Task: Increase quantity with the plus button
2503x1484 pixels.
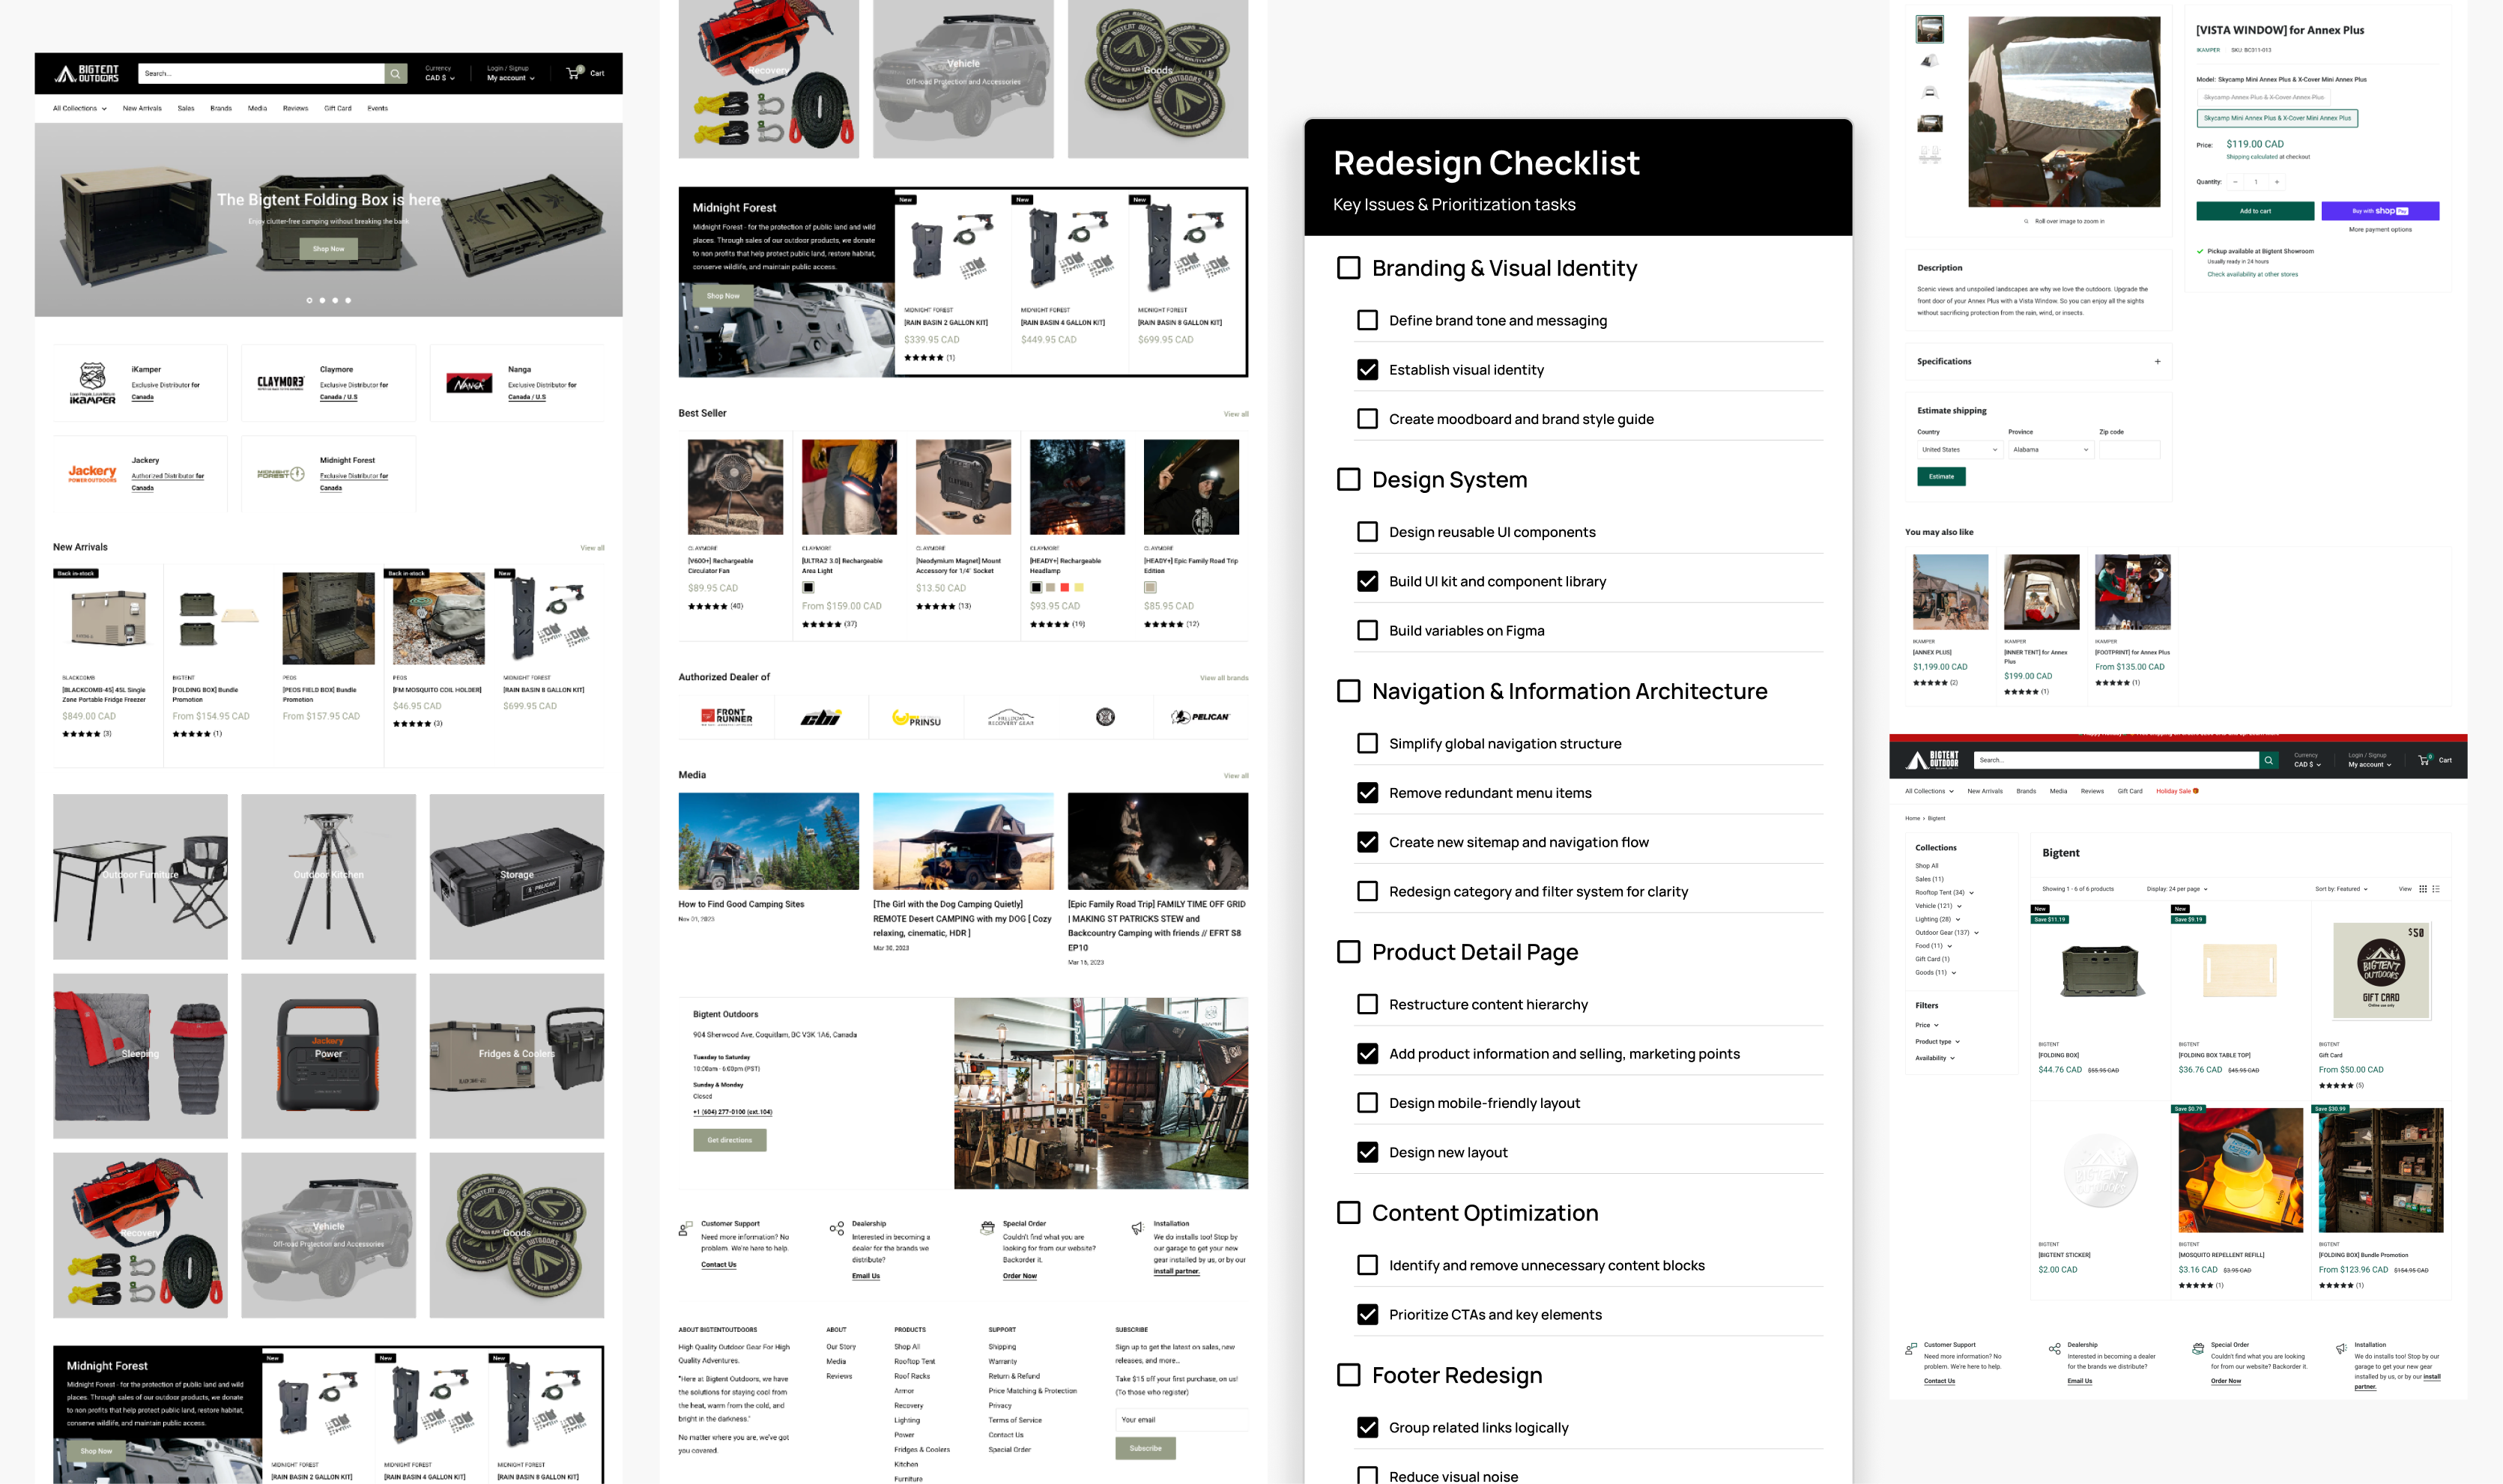Action: pyautogui.click(x=2277, y=182)
